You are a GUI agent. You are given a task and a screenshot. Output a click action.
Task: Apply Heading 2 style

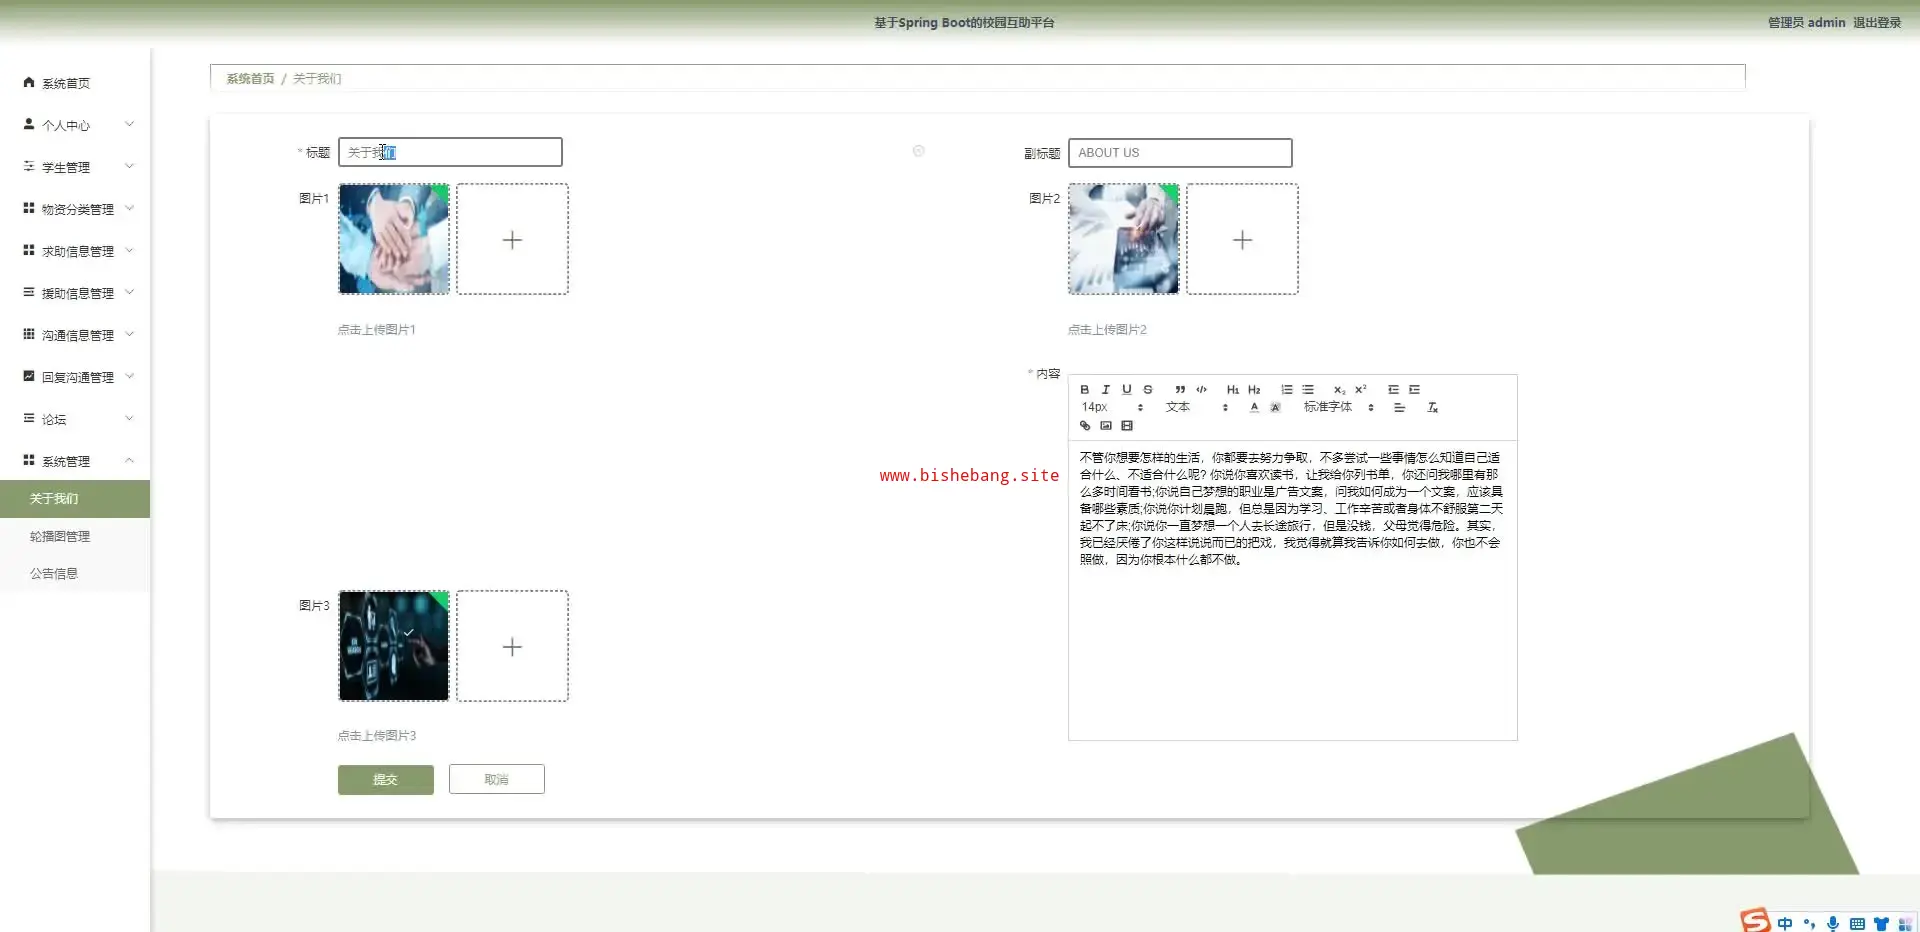(1254, 390)
